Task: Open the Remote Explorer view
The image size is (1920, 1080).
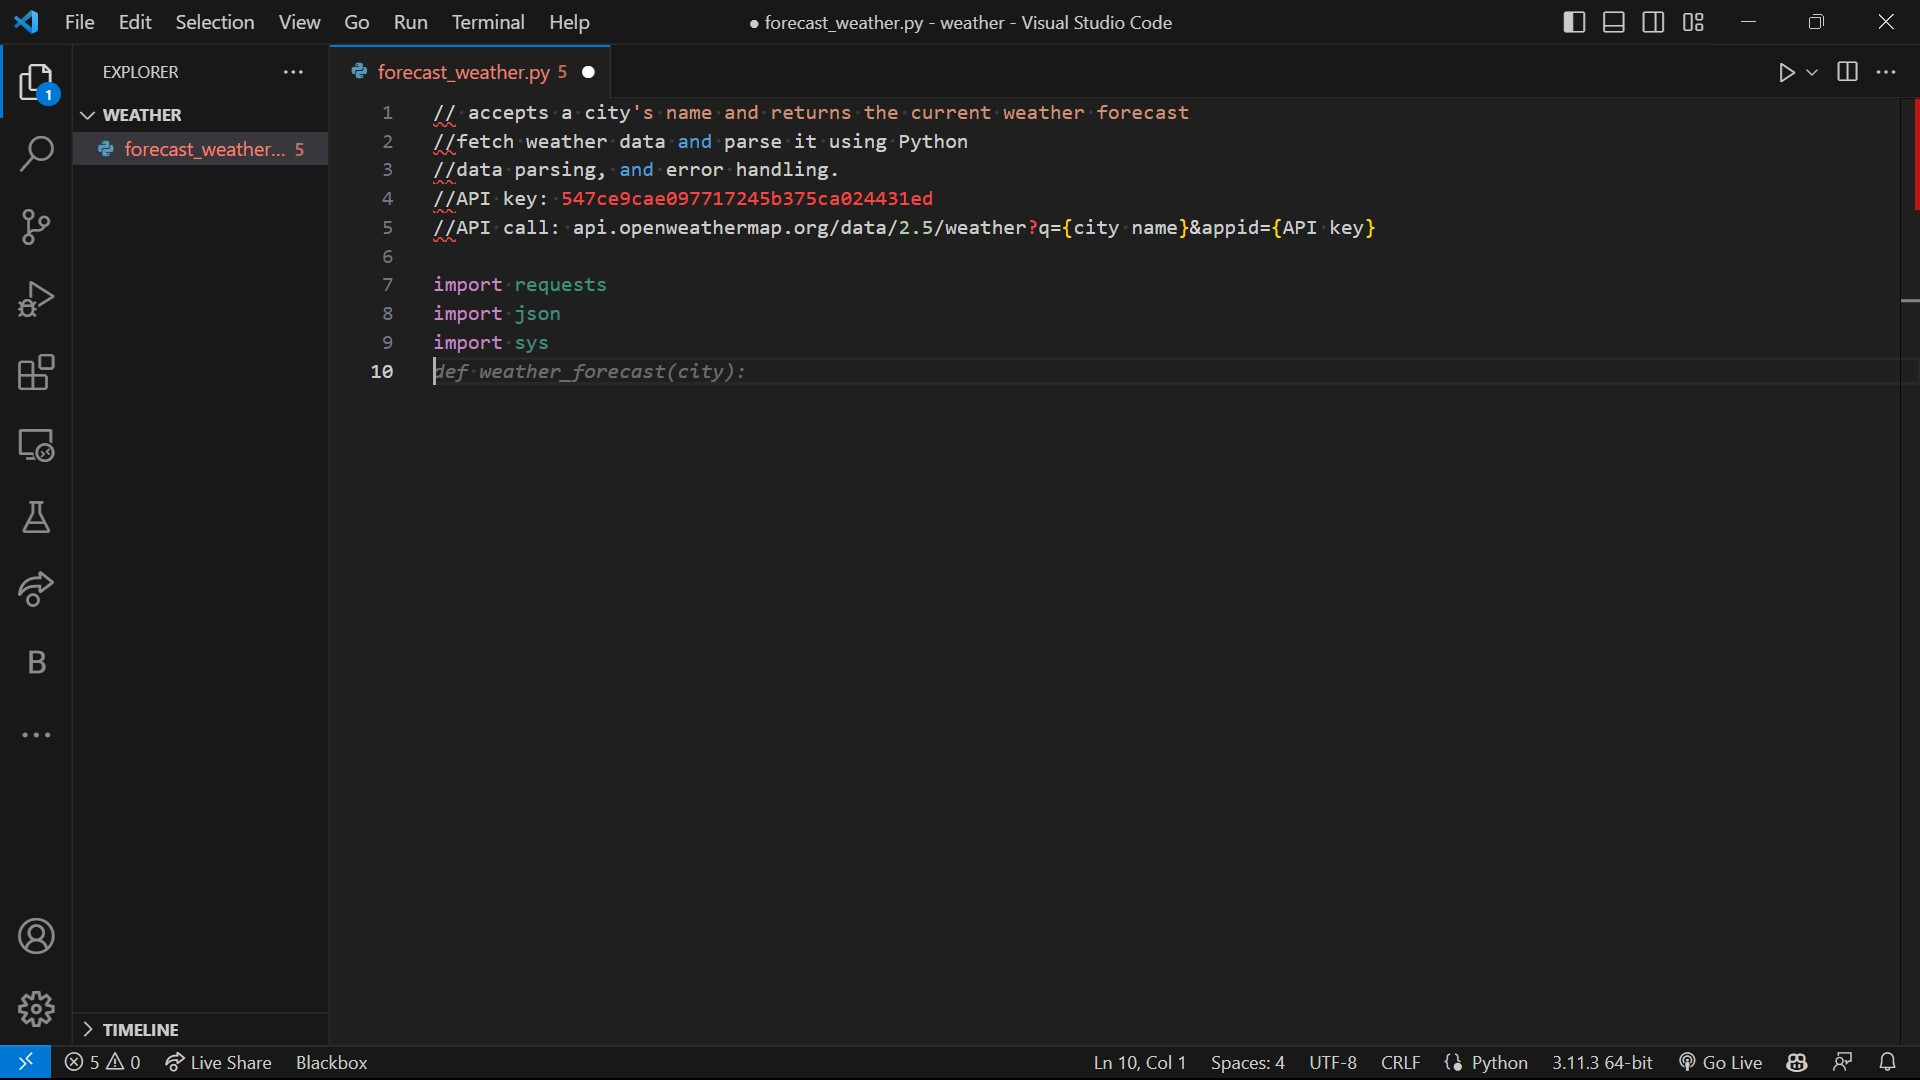Action: pyautogui.click(x=36, y=446)
